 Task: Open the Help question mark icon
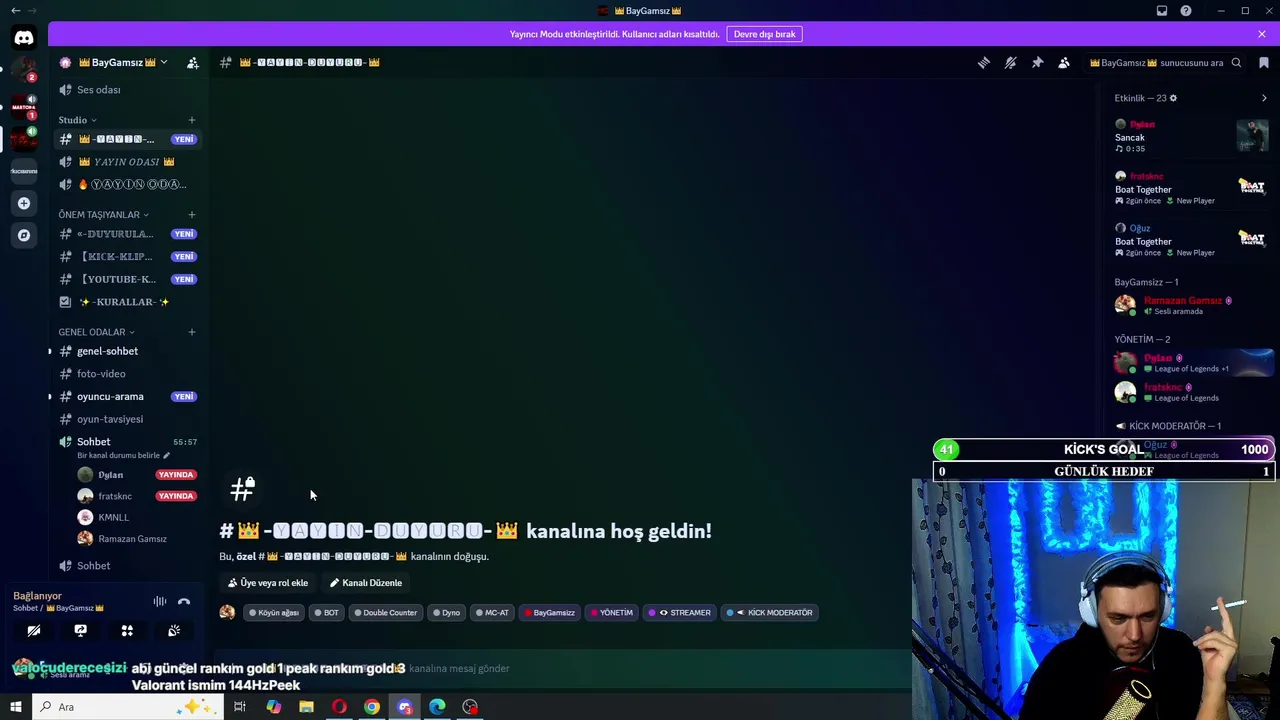click(x=1186, y=11)
